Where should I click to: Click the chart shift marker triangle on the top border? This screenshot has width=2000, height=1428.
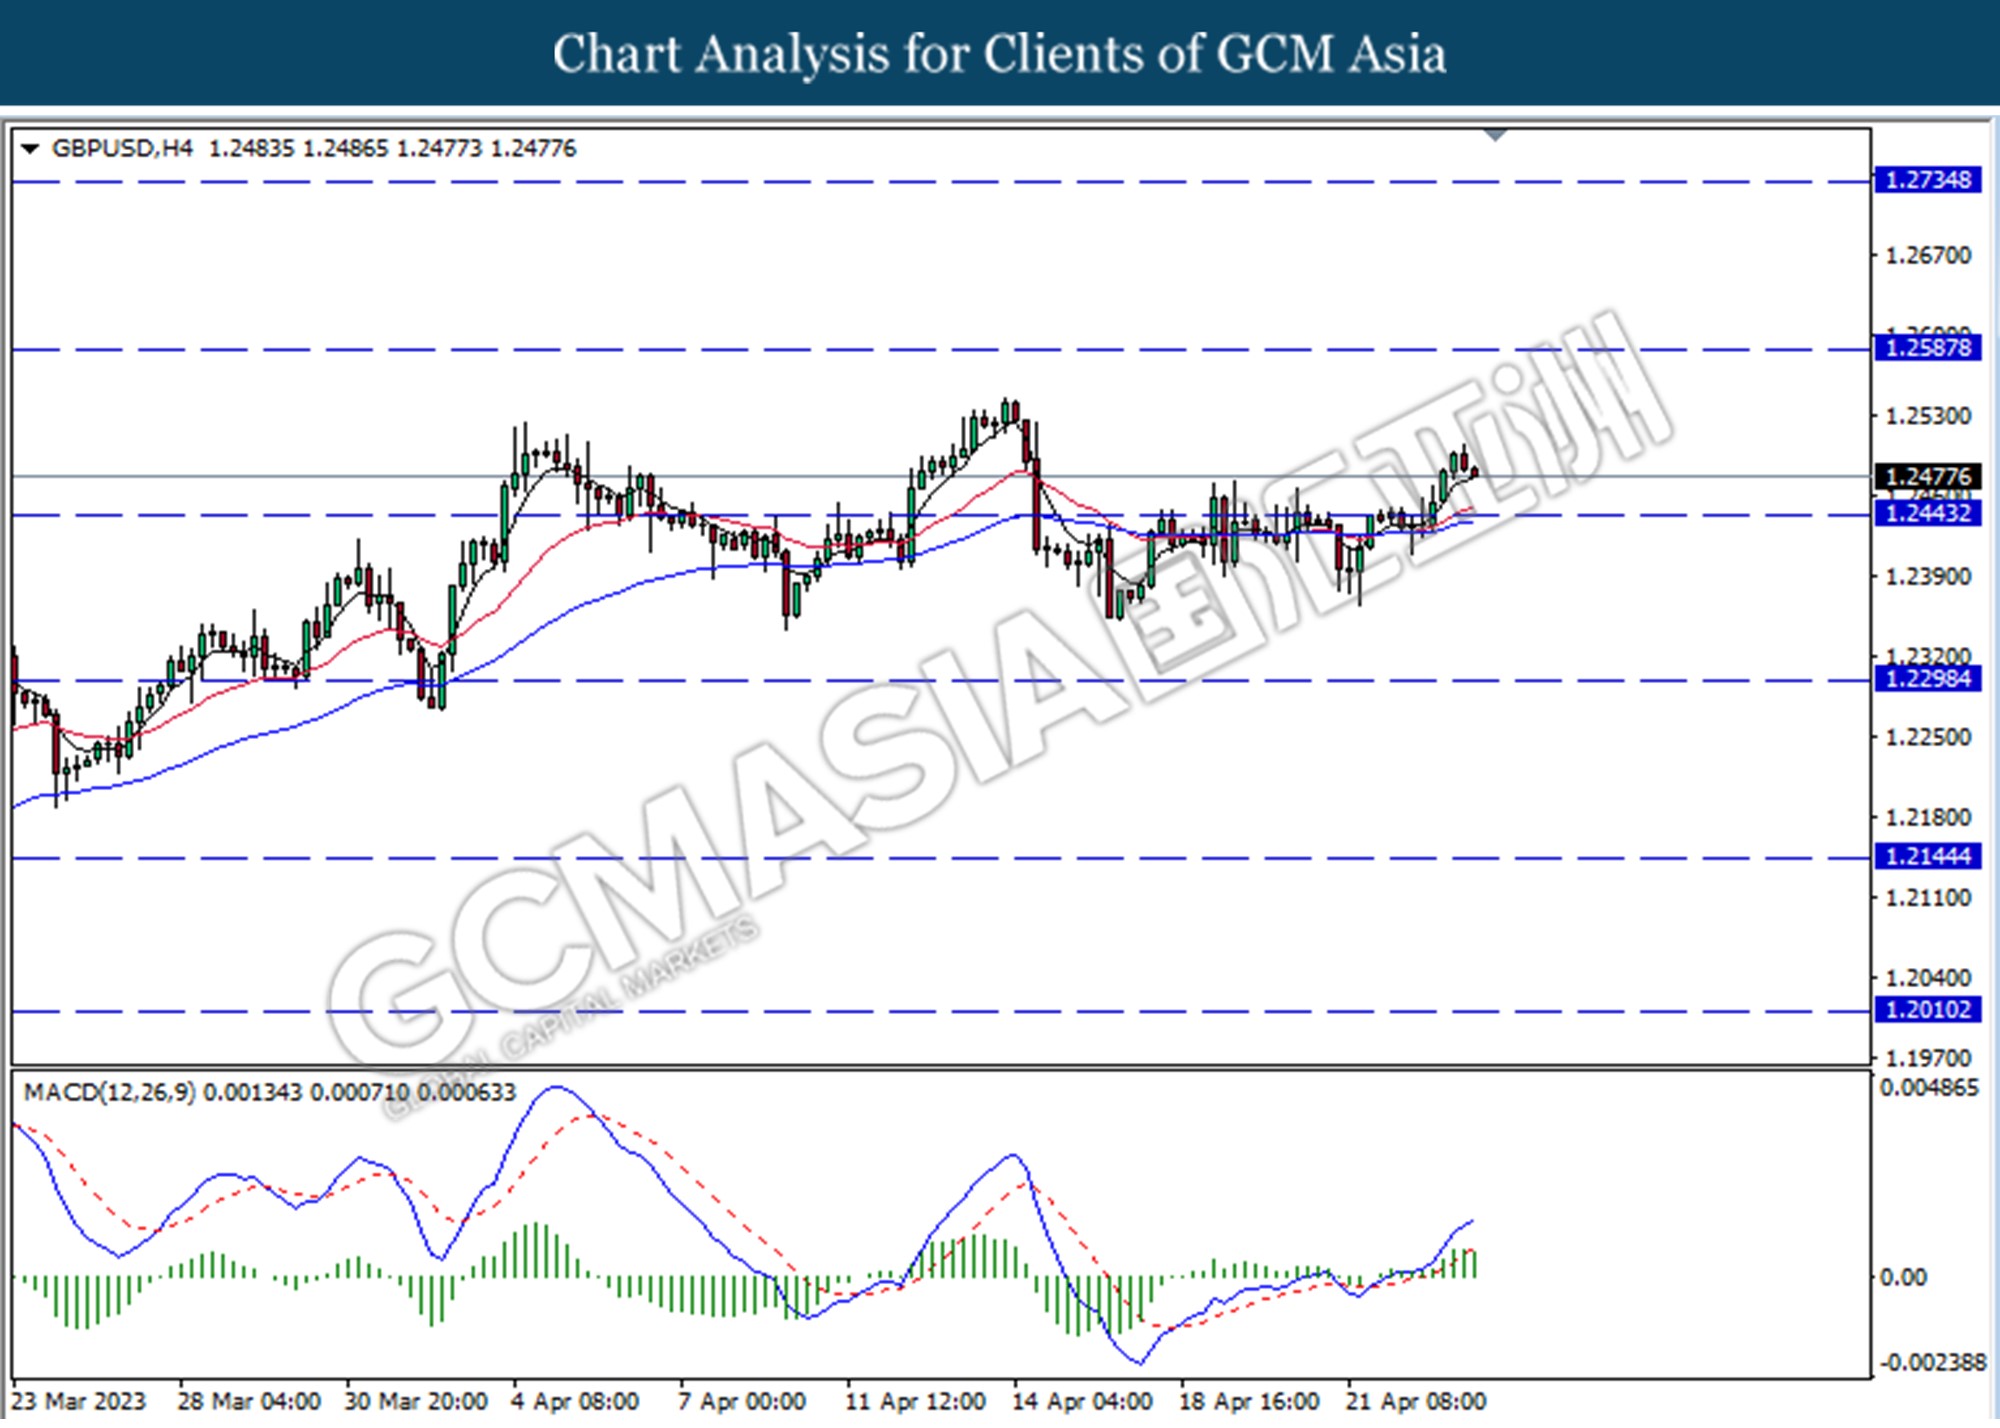(1496, 135)
